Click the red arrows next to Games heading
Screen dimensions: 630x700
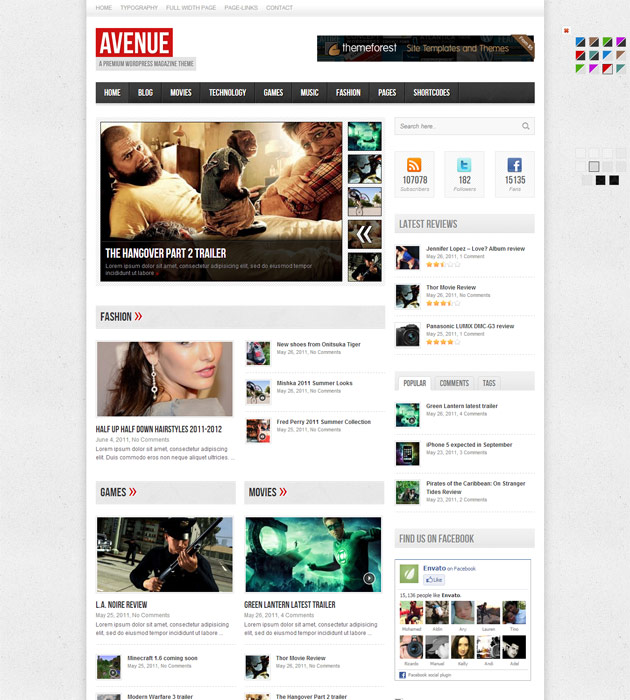[133, 492]
